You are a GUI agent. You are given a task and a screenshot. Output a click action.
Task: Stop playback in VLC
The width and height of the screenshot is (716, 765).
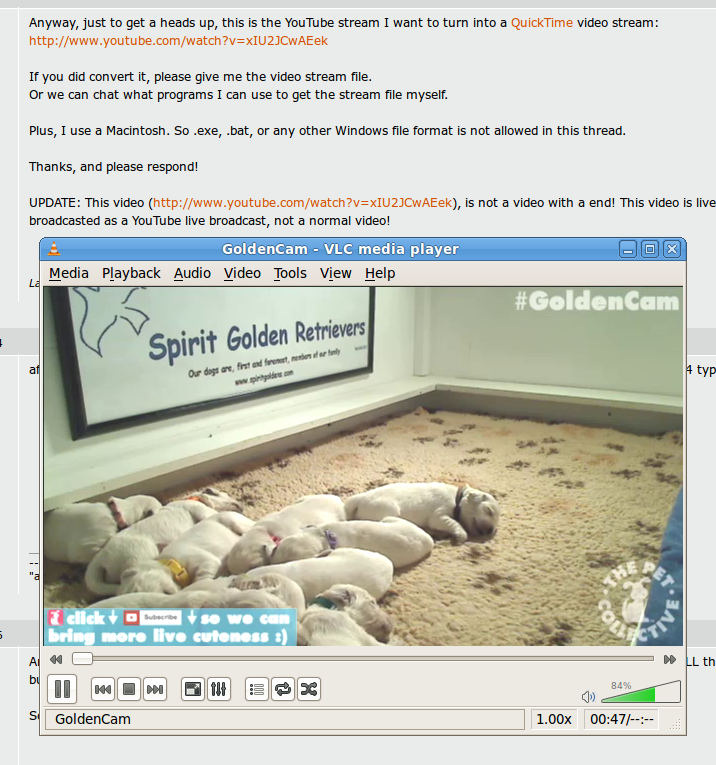tap(129, 689)
